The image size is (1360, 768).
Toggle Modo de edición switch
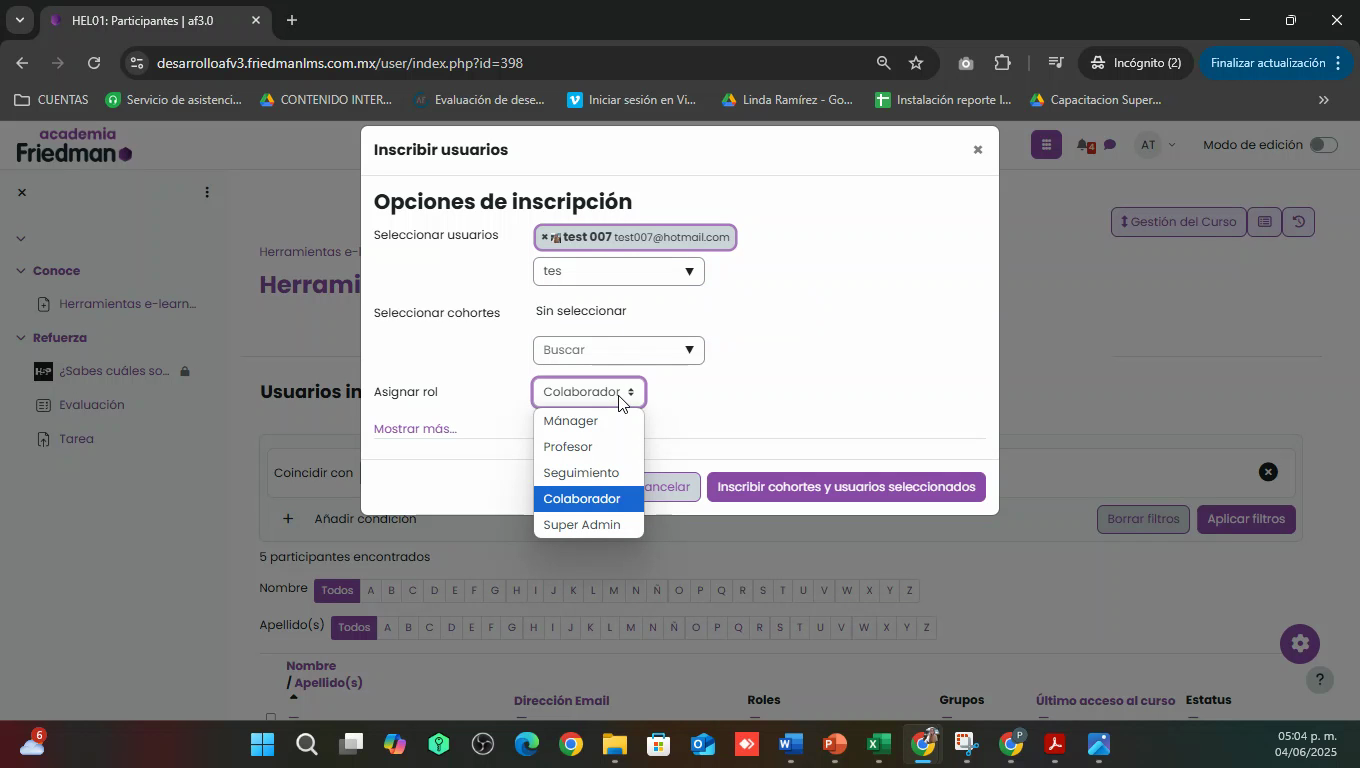(x=1323, y=145)
